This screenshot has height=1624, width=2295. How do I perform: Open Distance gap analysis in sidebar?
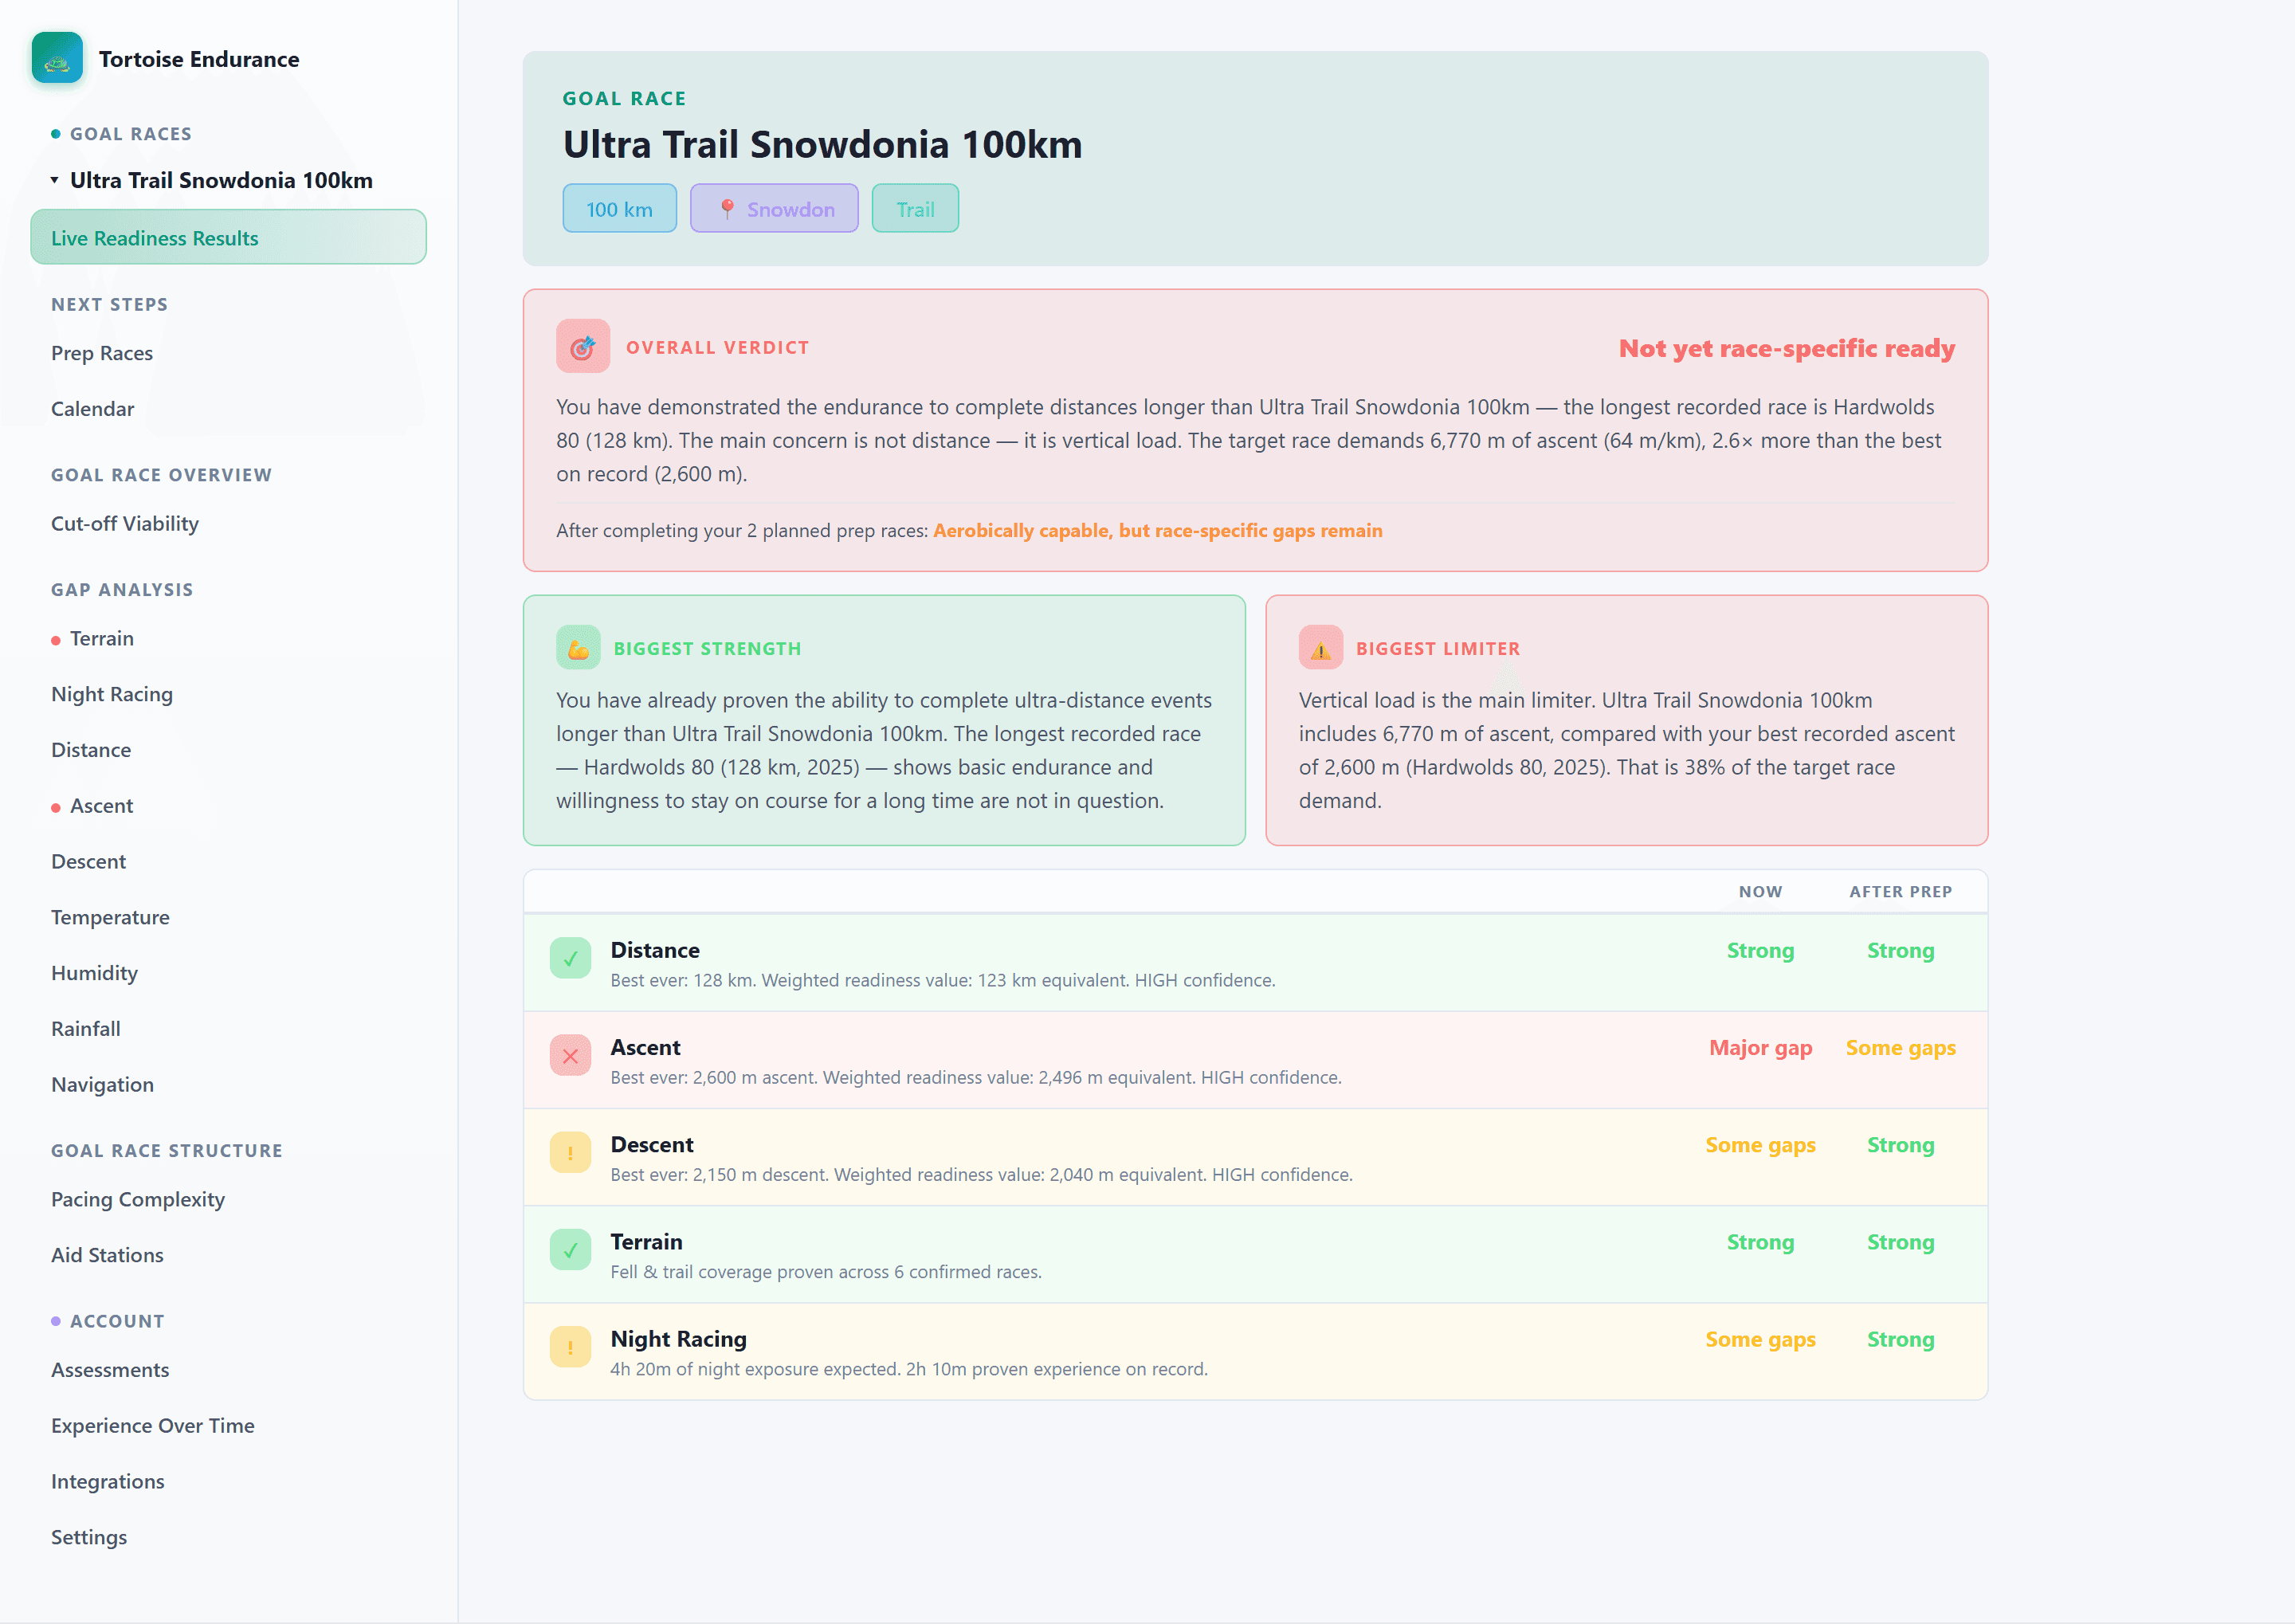coord(91,750)
